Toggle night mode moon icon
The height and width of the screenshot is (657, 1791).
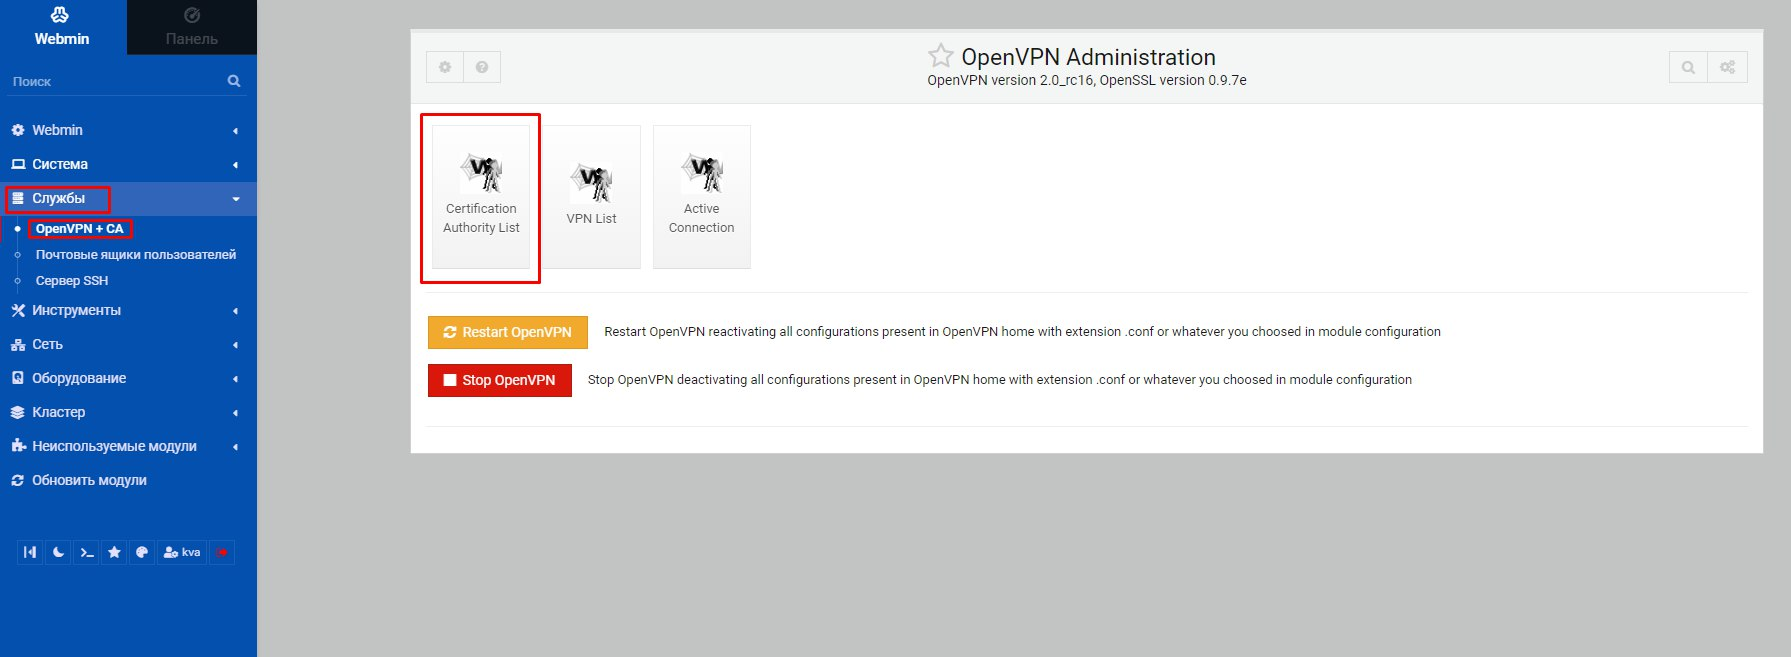pos(59,552)
